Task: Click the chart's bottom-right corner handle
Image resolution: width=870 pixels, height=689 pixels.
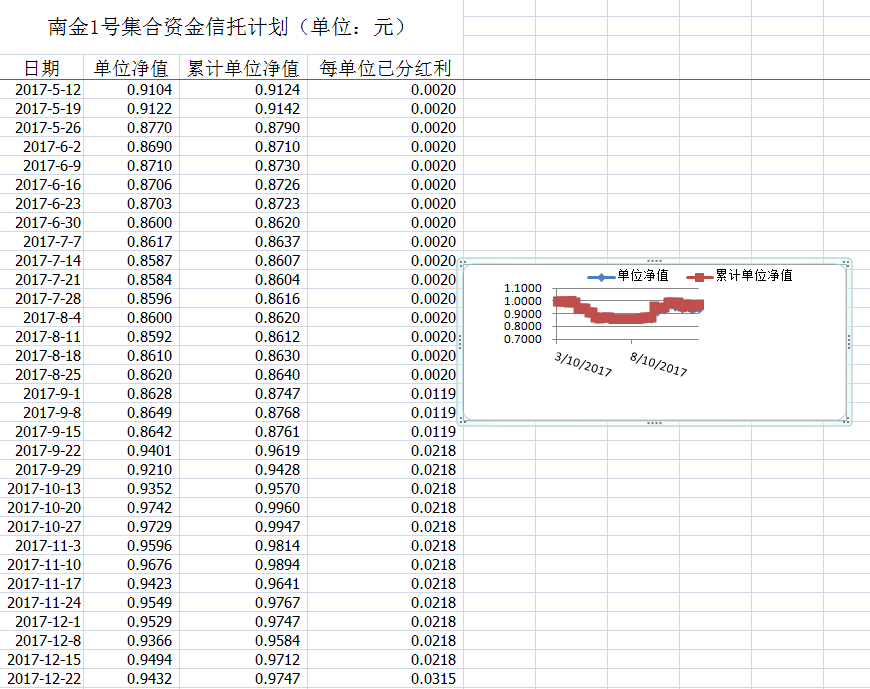Action: 847,420
